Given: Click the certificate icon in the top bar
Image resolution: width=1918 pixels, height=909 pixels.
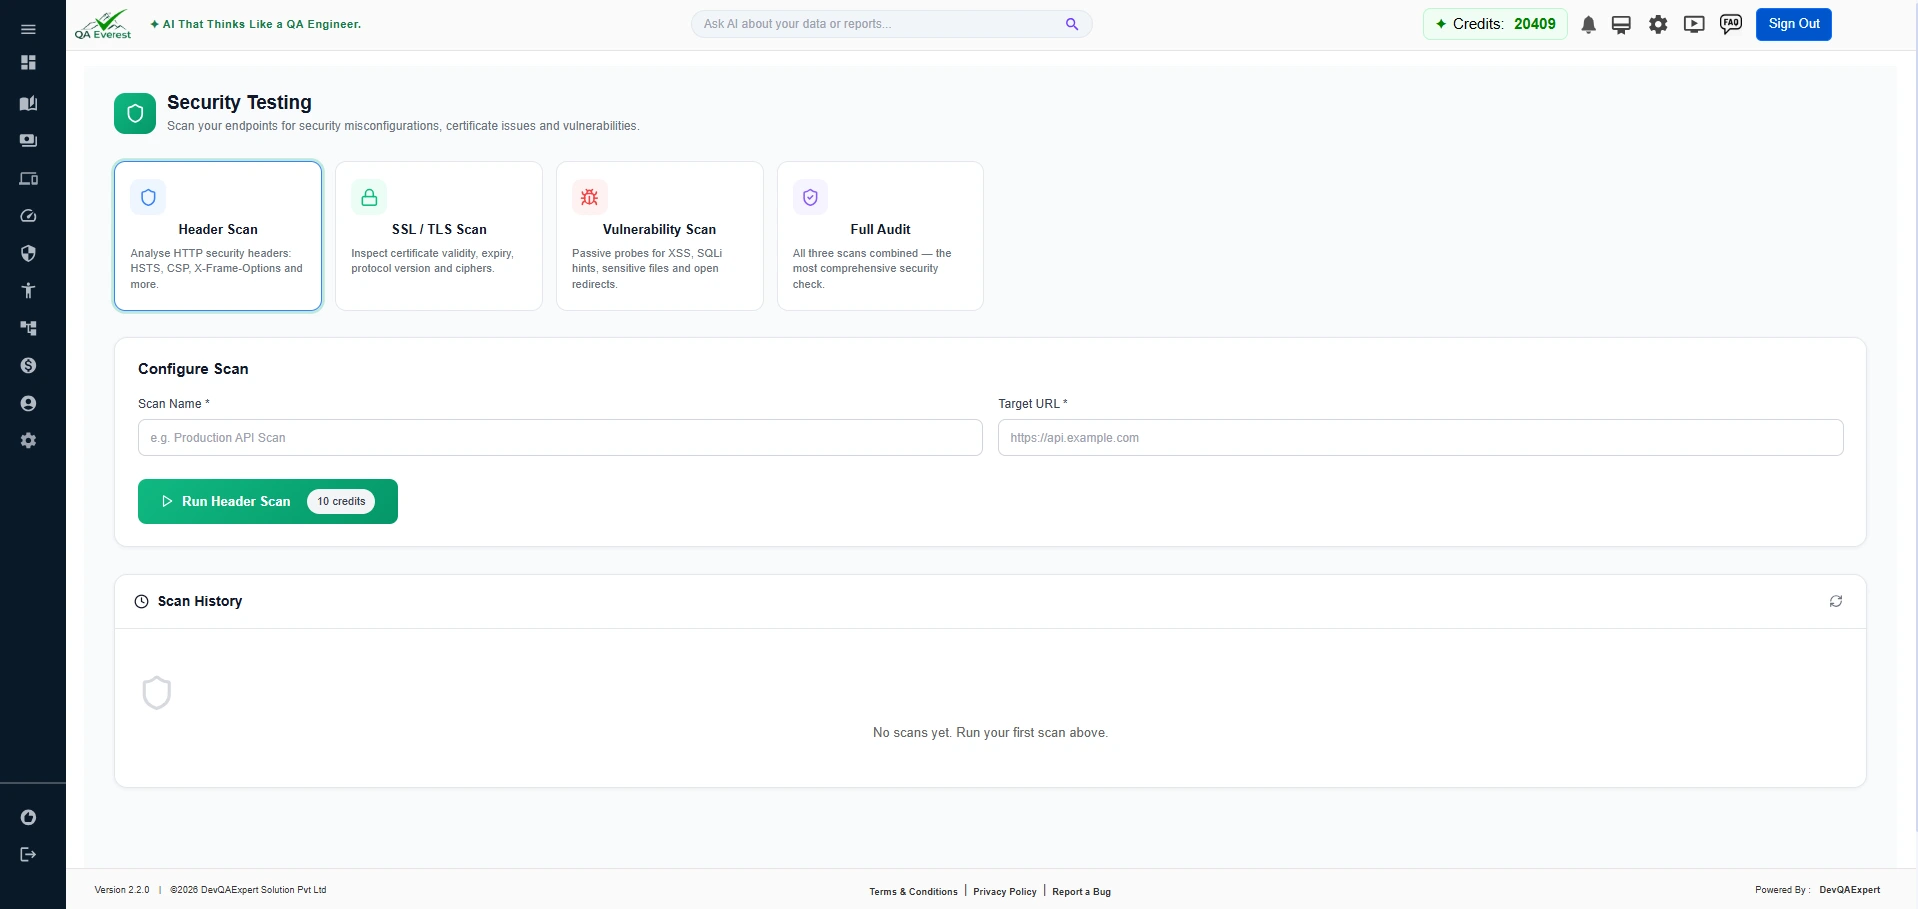Looking at the screenshot, I should tap(1621, 25).
